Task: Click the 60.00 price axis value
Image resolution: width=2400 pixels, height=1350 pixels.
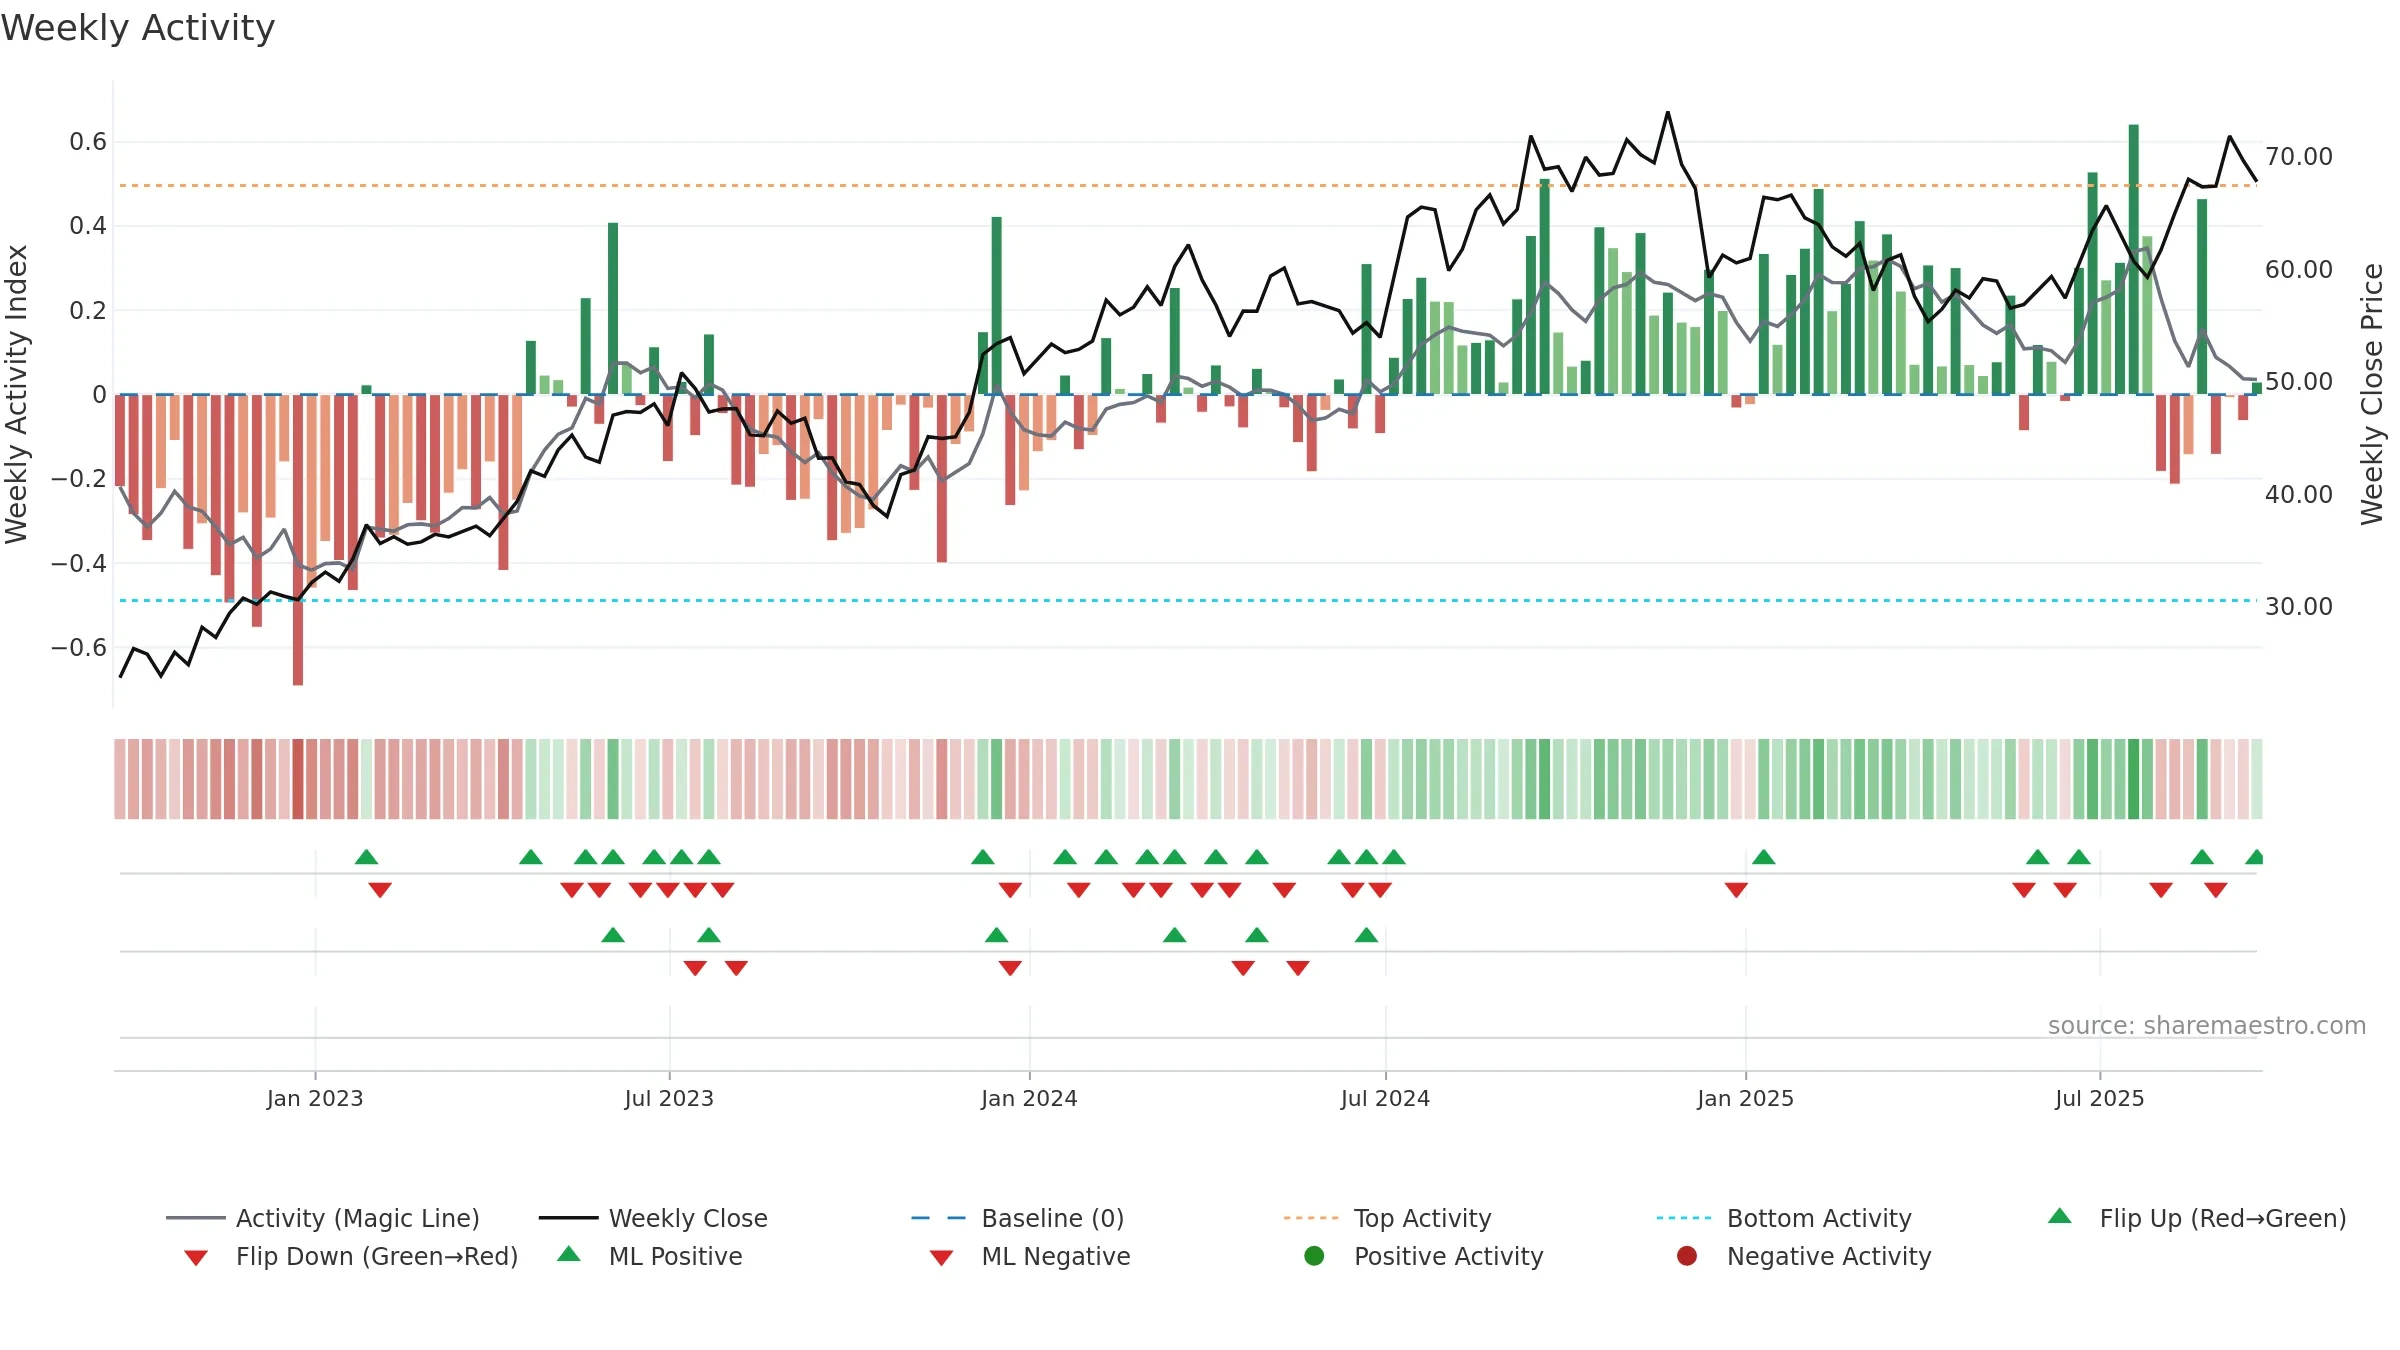Action: (2299, 270)
